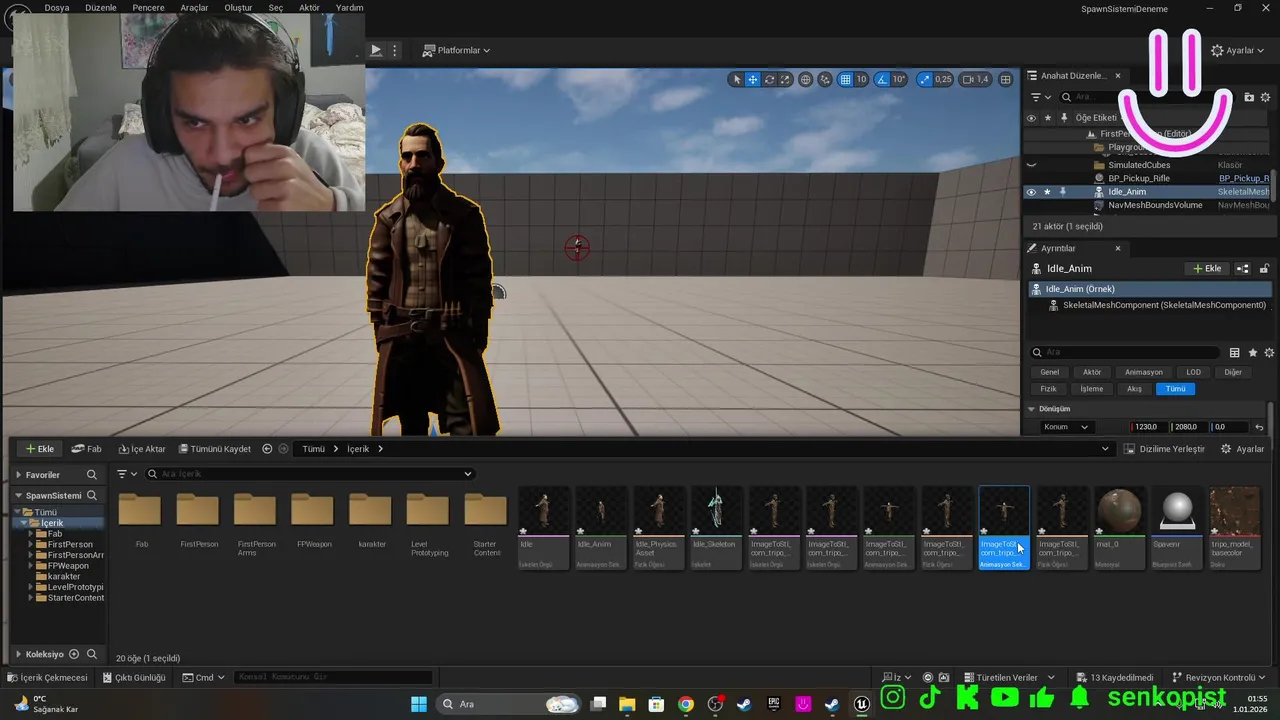The height and width of the screenshot is (720, 1280).
Task: Show hidden SimulatedCubes folder
Action: click(1031, 165)
